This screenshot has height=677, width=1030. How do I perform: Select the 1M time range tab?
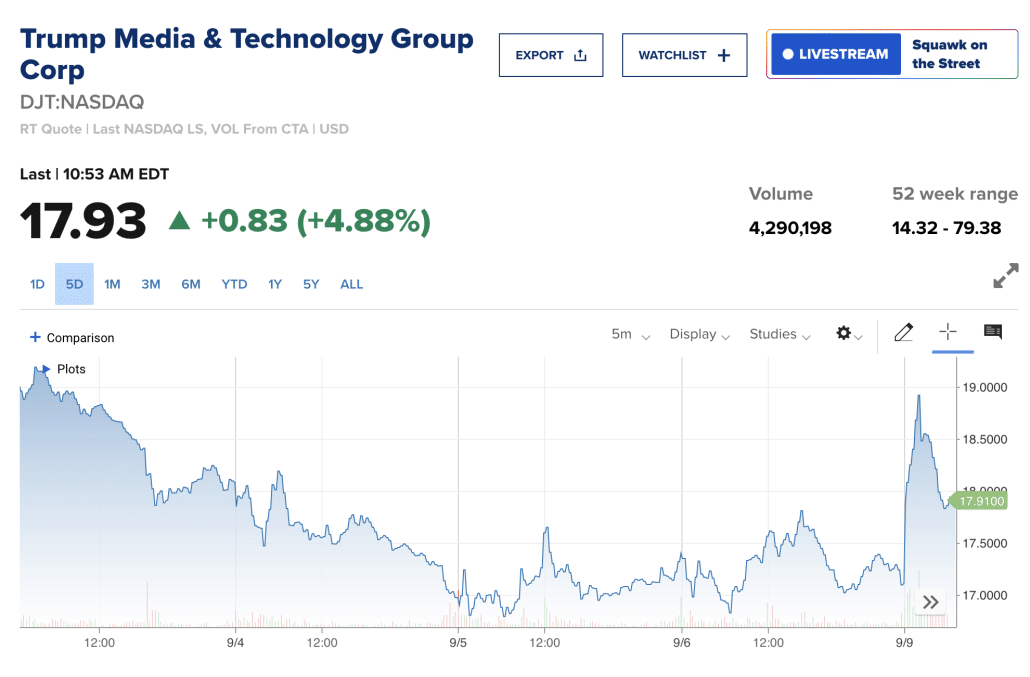click(x=112, y=284)
